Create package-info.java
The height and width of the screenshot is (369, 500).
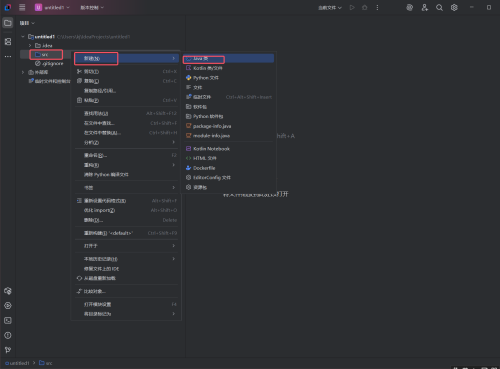pos(228,126)
